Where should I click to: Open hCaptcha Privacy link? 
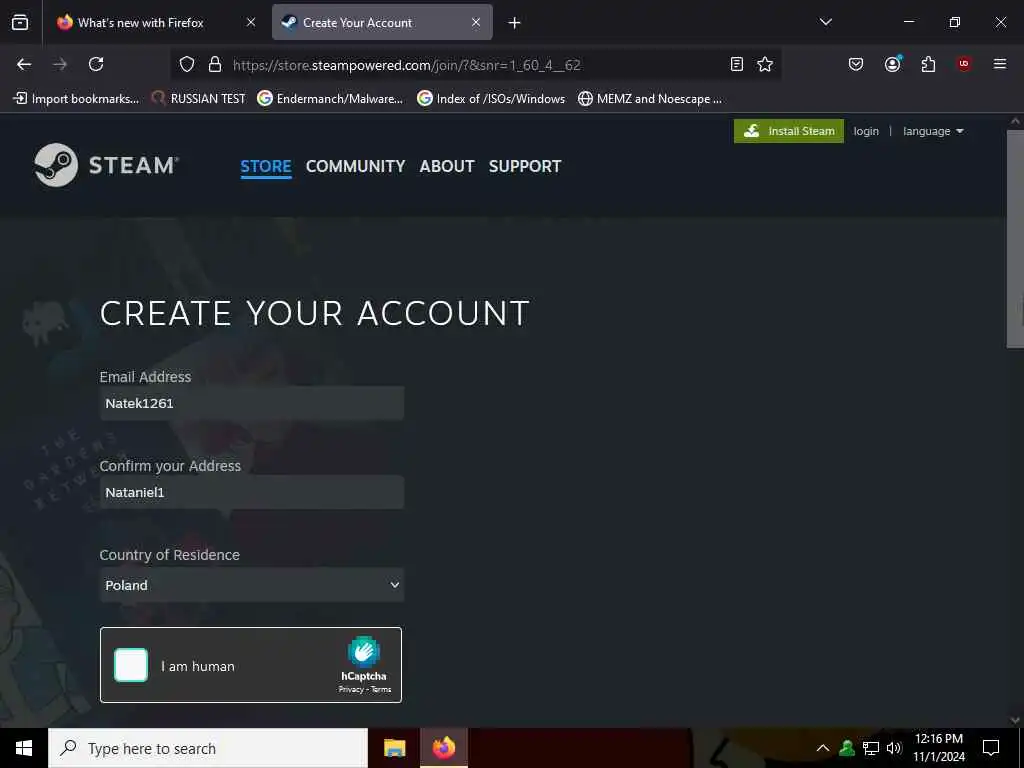(x=351, y=689)
